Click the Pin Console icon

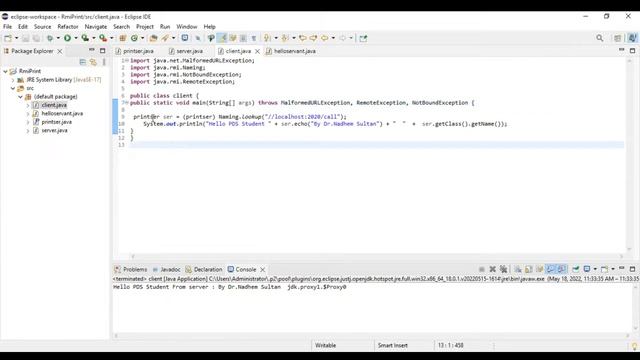pos(576,269)
